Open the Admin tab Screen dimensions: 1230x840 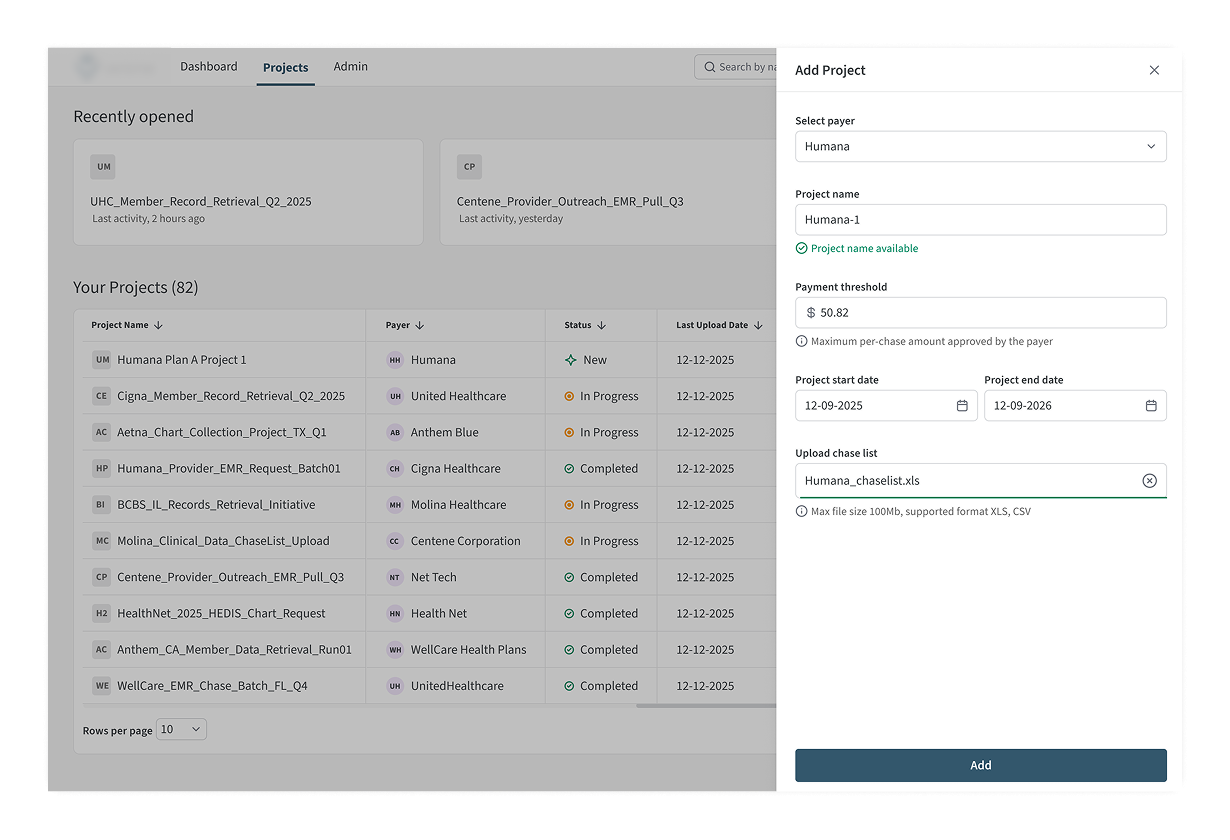point(350,67)
